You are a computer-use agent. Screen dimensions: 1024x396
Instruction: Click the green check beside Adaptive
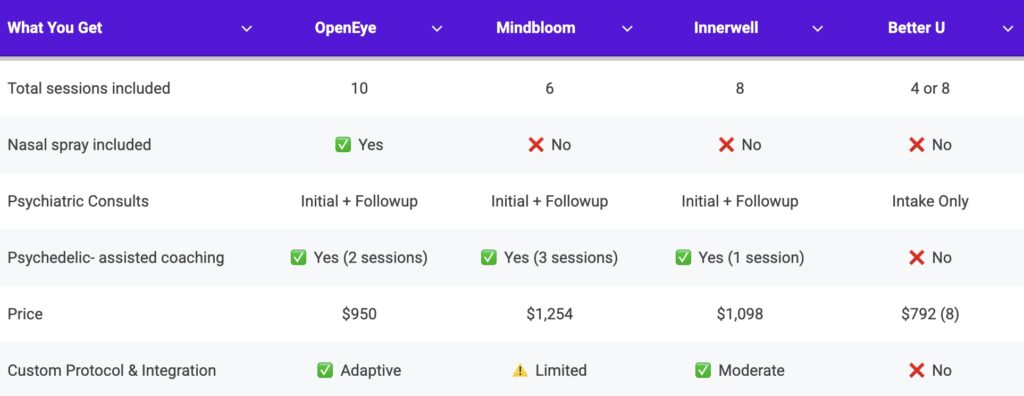tap(325, 371)
